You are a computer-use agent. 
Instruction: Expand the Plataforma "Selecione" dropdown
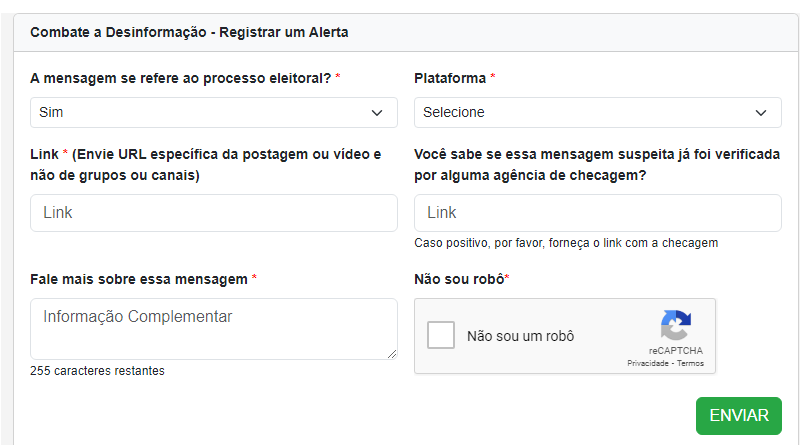[597, 113]
